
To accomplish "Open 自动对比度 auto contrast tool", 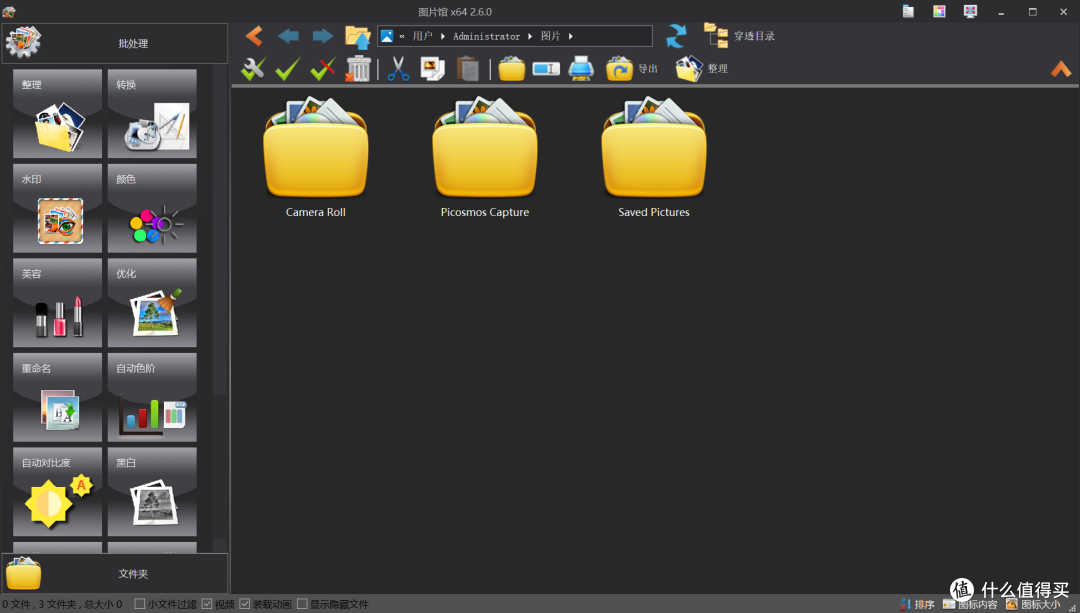I will [x=57, y=492].
